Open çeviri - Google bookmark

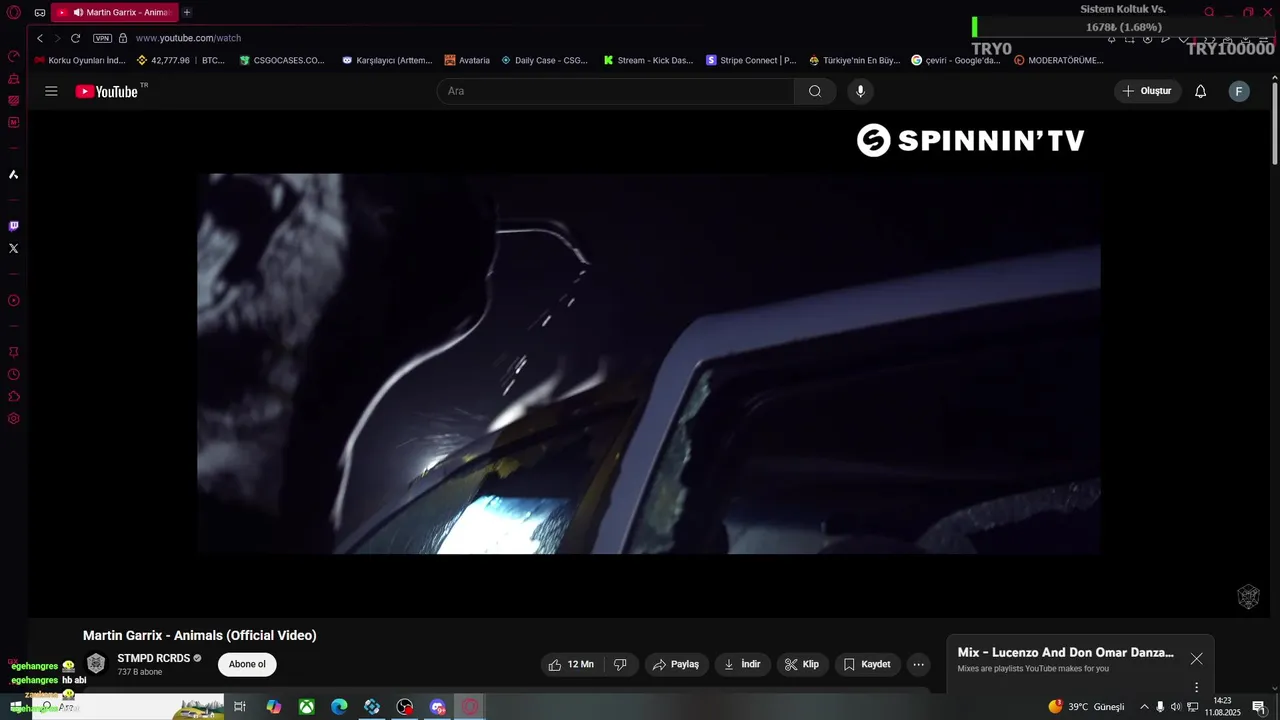click(x=956, y=60)
